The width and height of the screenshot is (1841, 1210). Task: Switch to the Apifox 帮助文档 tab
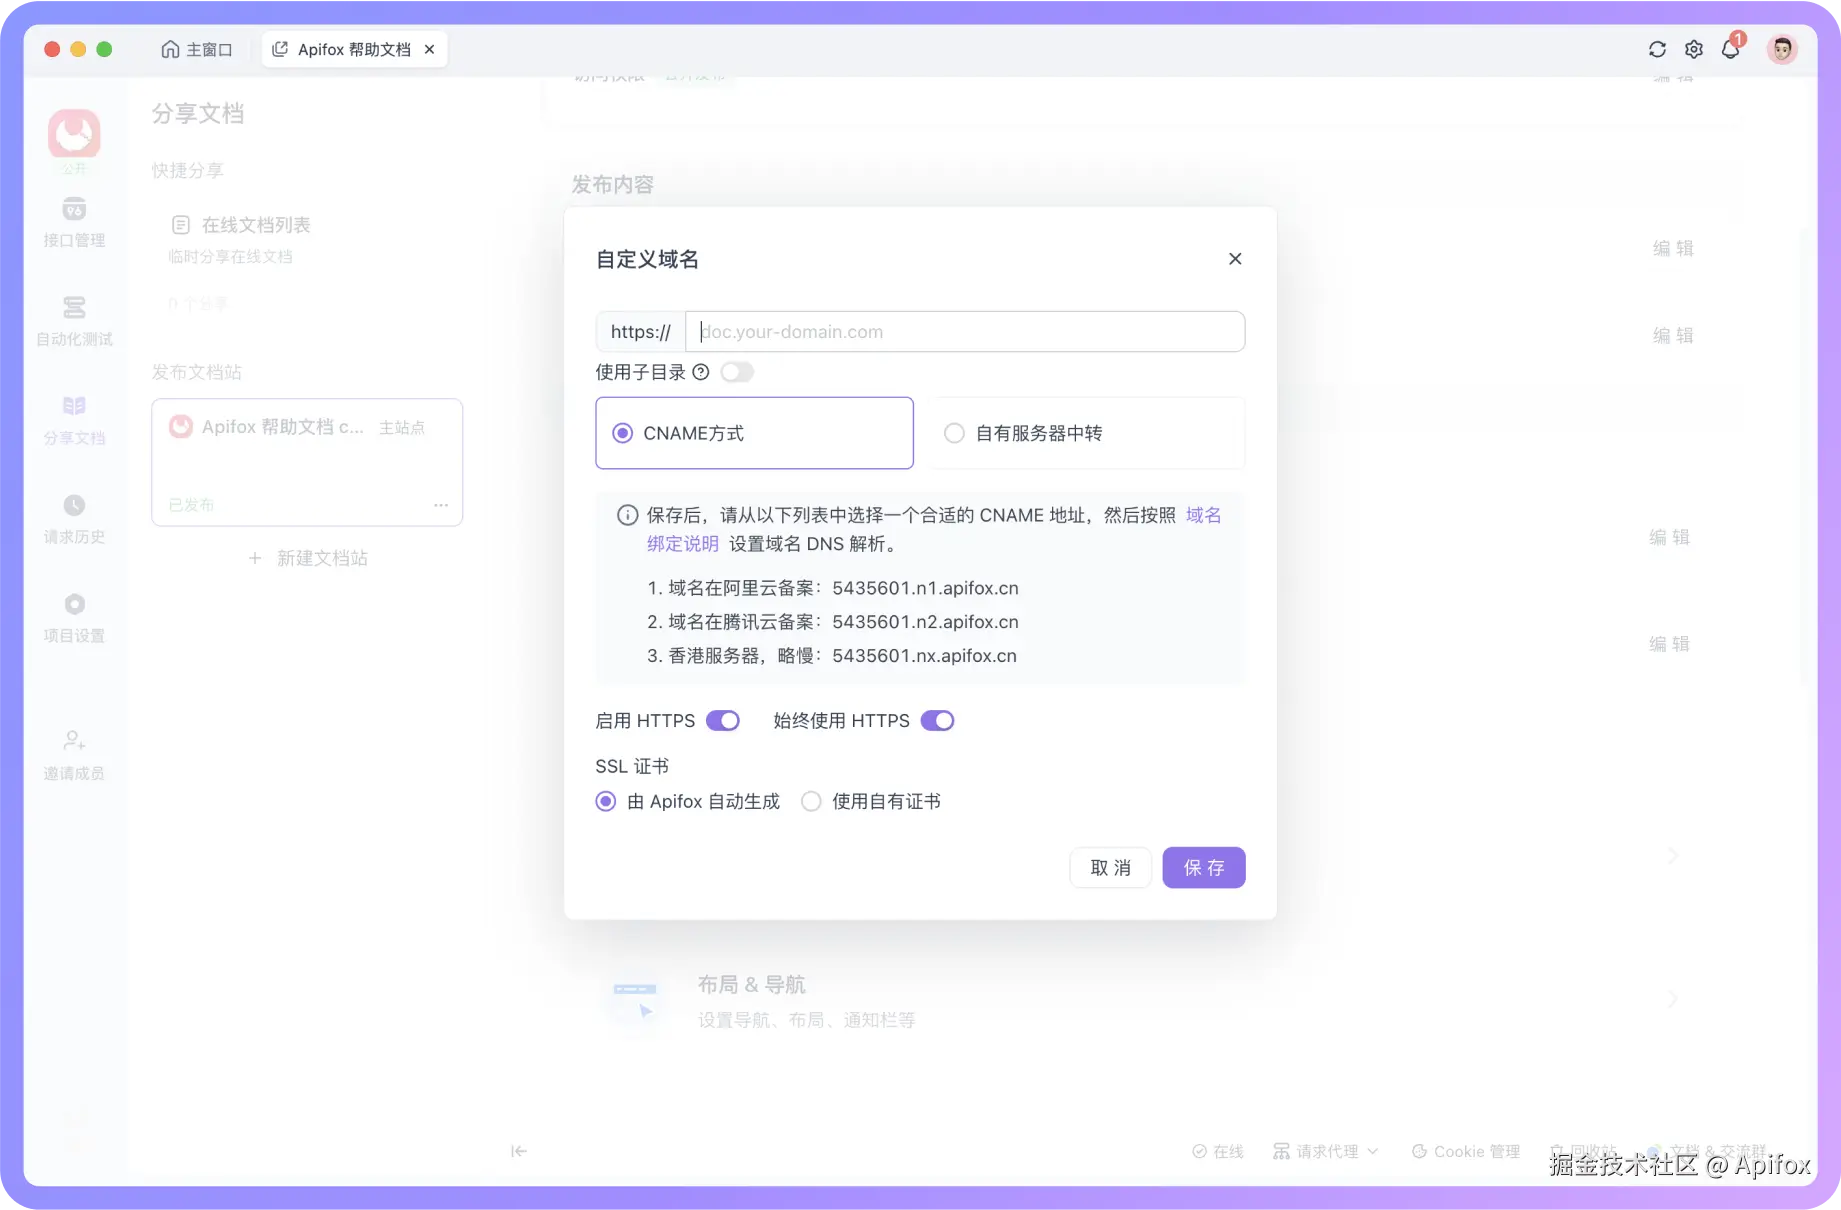348,48
